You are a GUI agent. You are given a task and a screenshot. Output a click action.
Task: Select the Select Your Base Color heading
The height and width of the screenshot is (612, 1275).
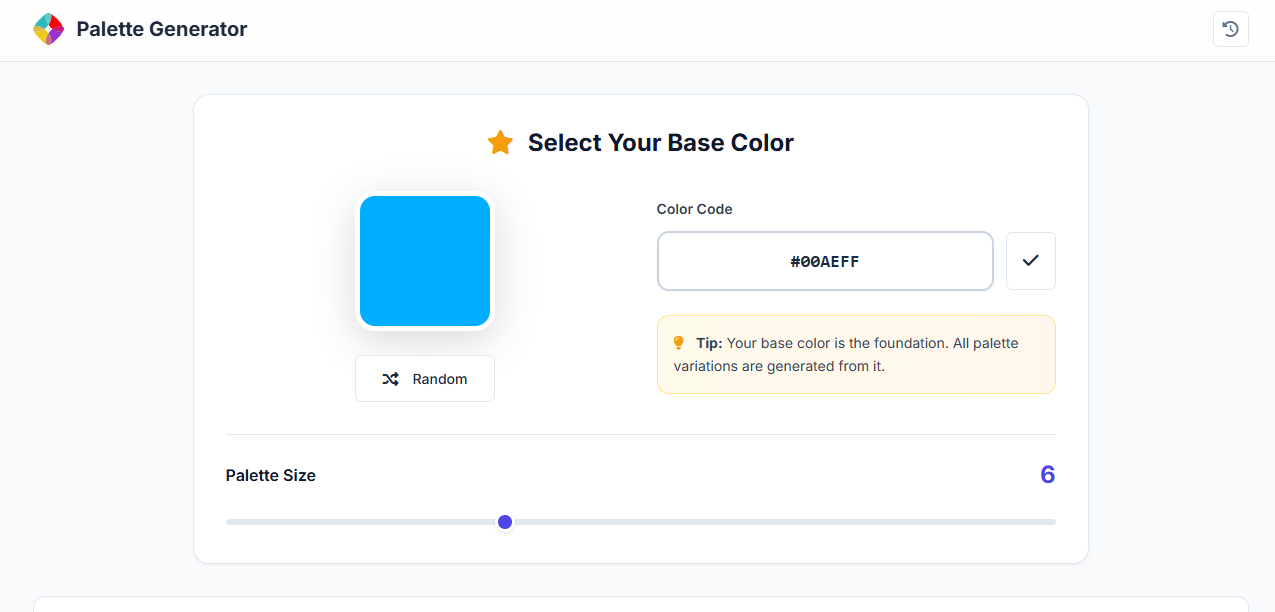660,142
